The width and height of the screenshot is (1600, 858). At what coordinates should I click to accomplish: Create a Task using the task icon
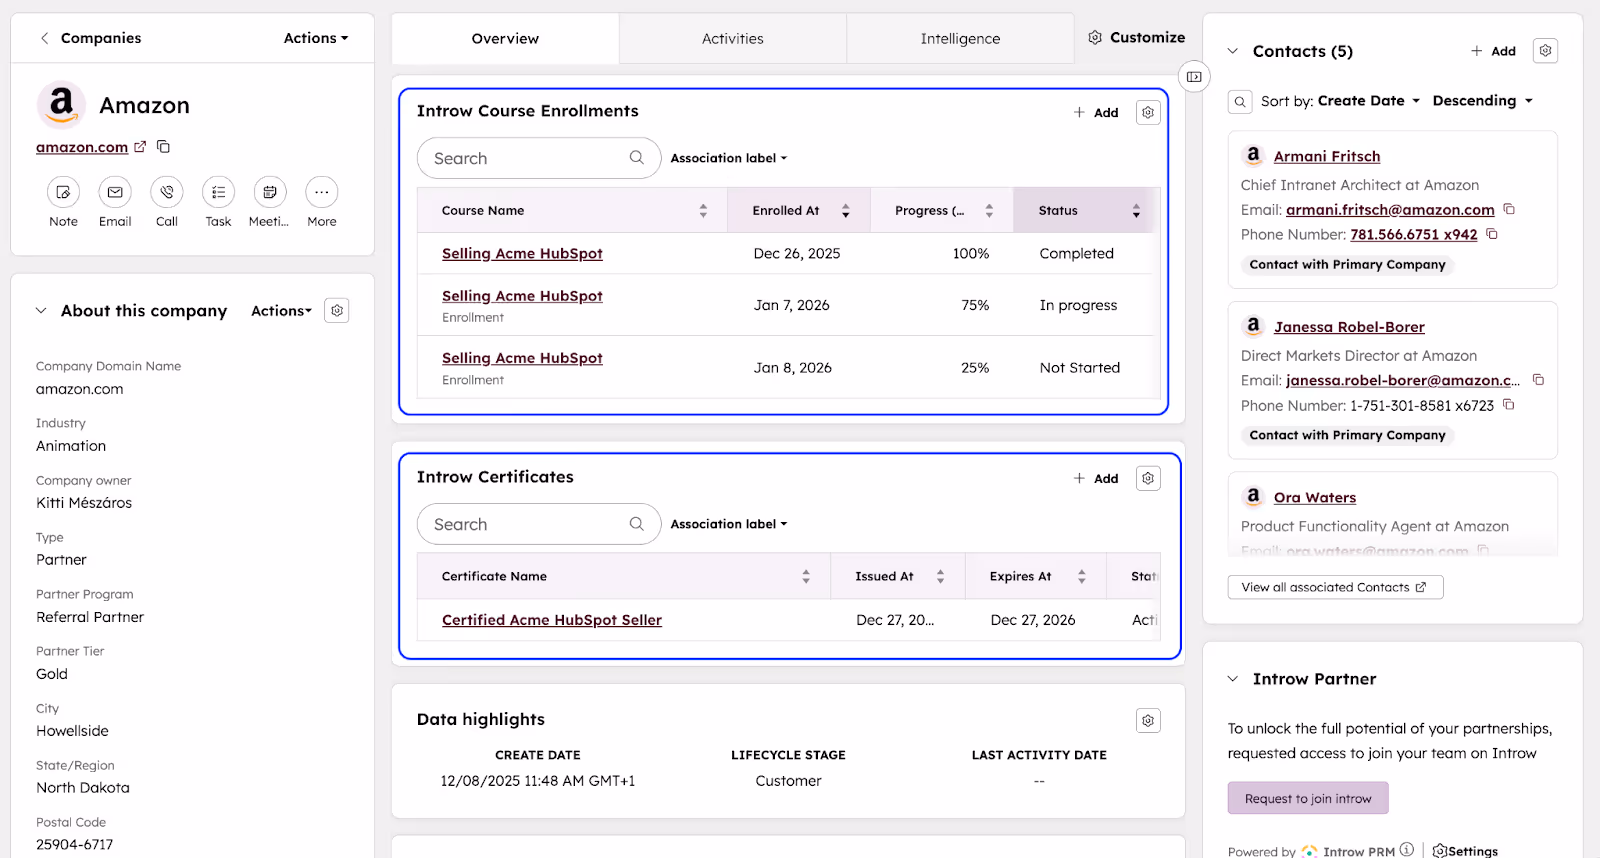tap(218, 192)
